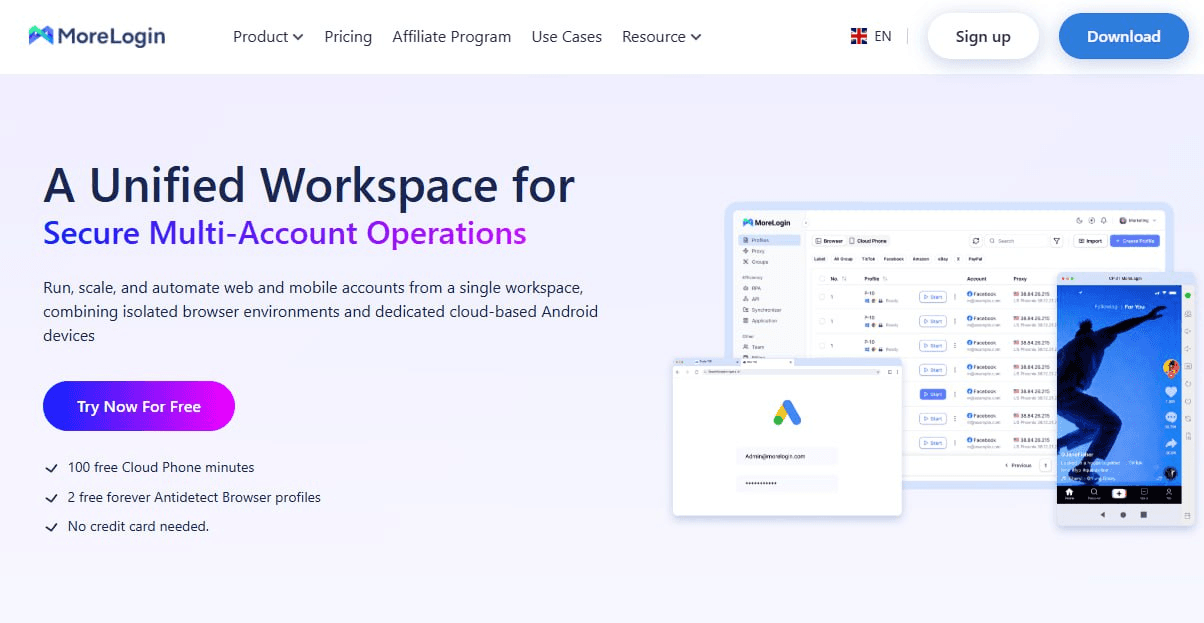Click the Search field in the preview
Image resolution: width=1204 pixels, height=623 pixels.
coord(1016,241)
